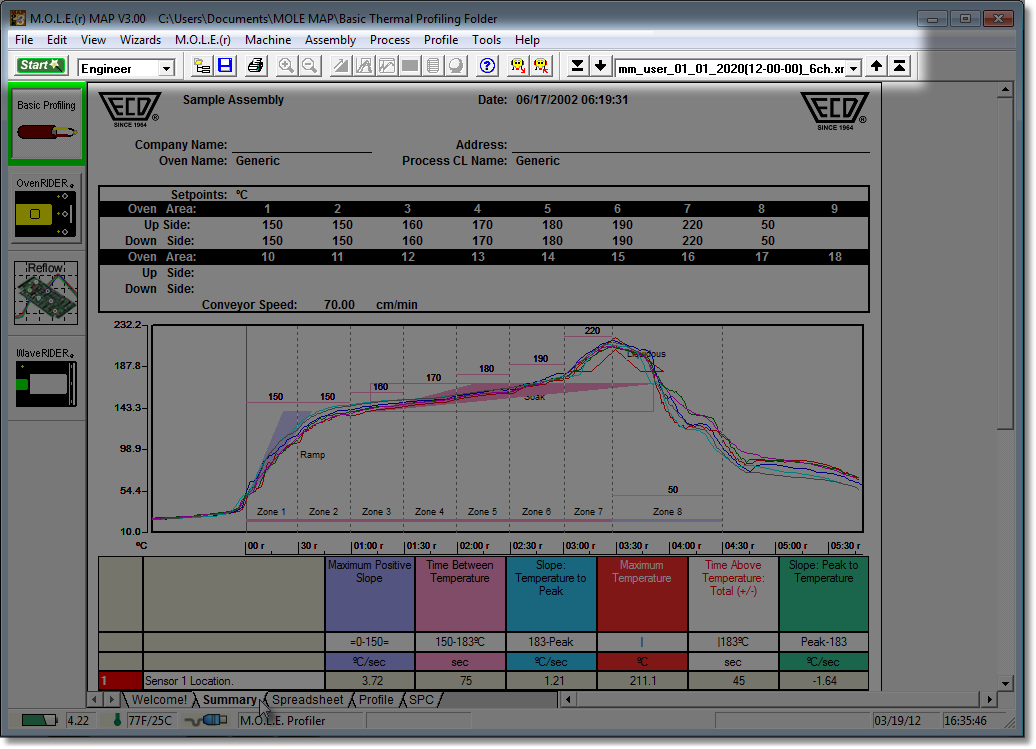Click the Zoom Out magnifier icon
1036x749 pixels.
(309, 66)
